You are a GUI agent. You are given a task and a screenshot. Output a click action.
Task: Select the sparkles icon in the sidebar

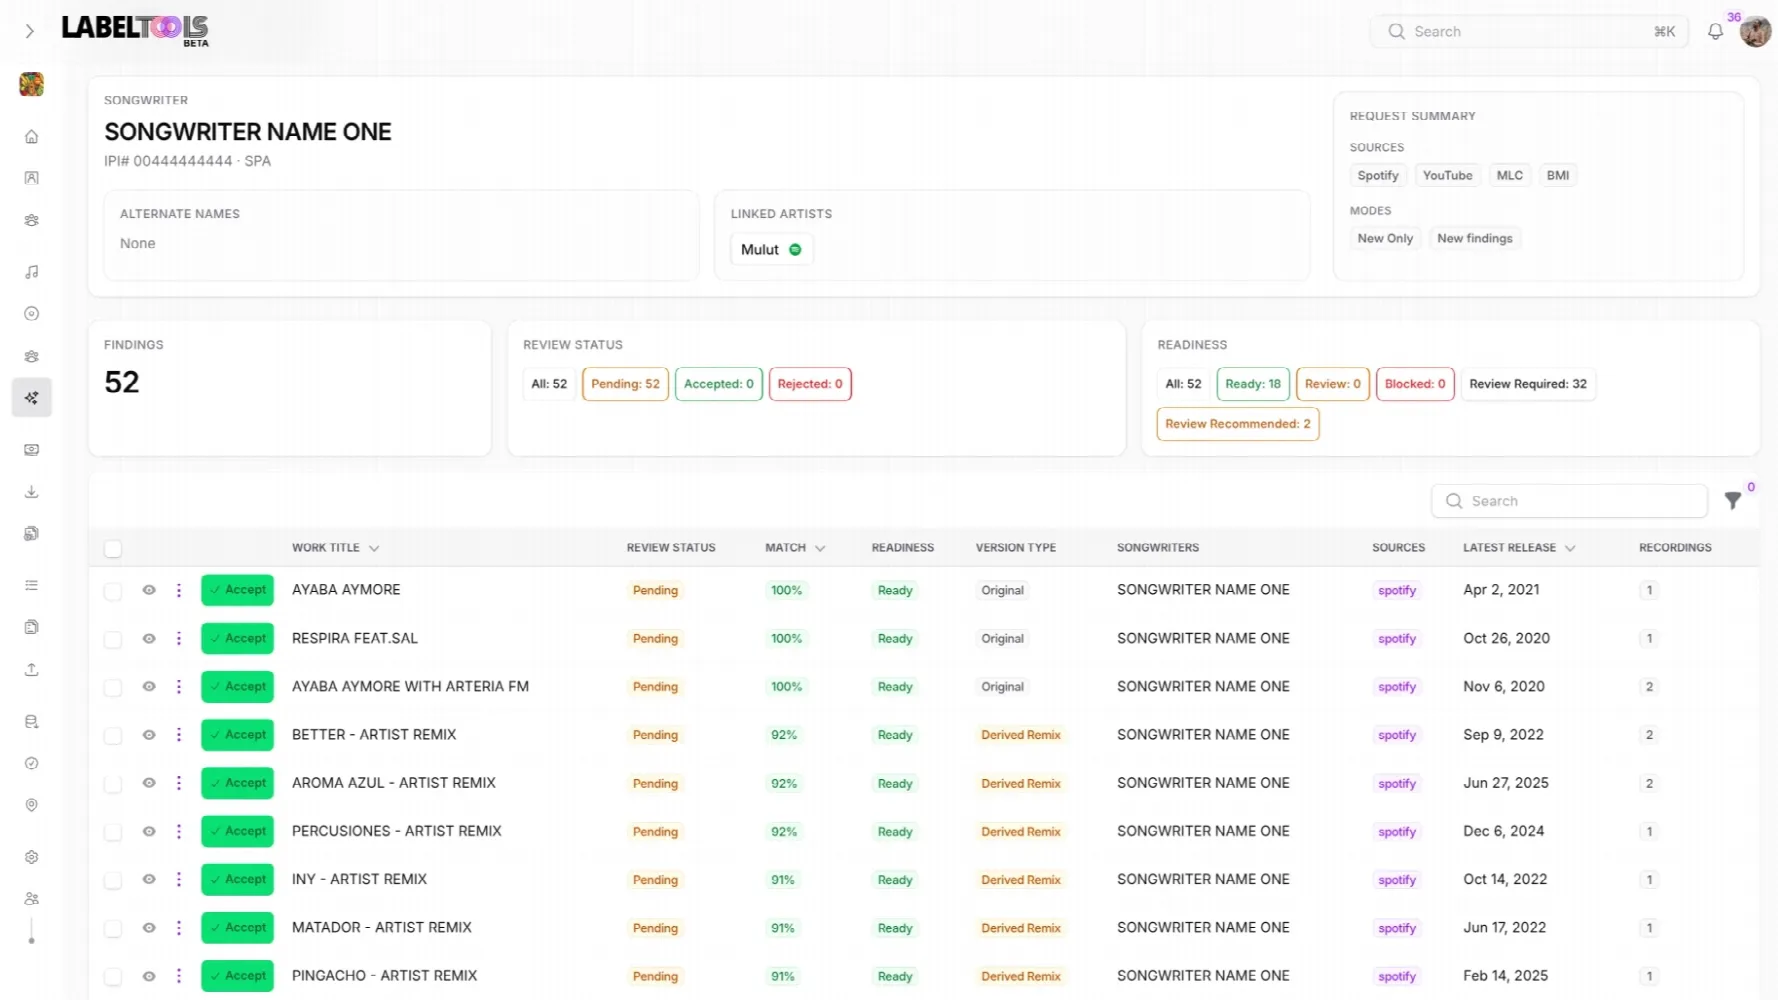[x=32, y=398]
